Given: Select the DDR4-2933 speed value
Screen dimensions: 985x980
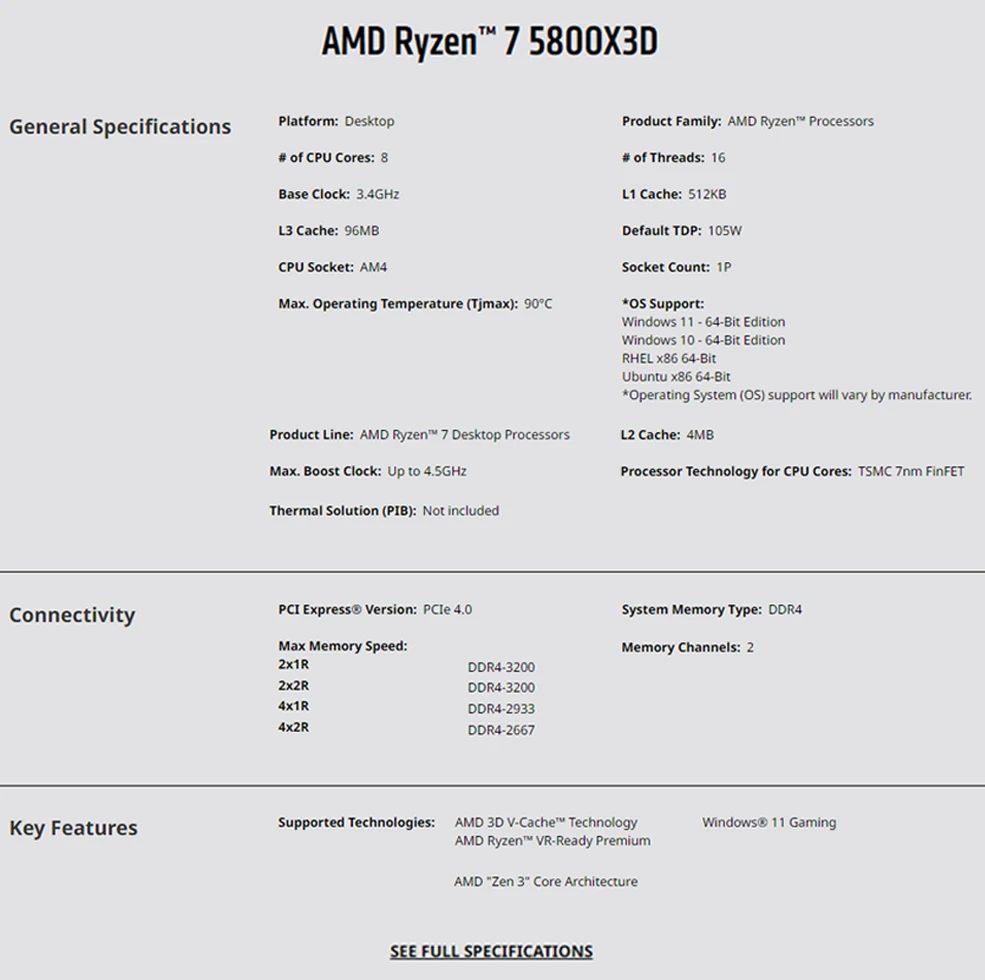Looking at the screenshot, I should pos(501,709).
